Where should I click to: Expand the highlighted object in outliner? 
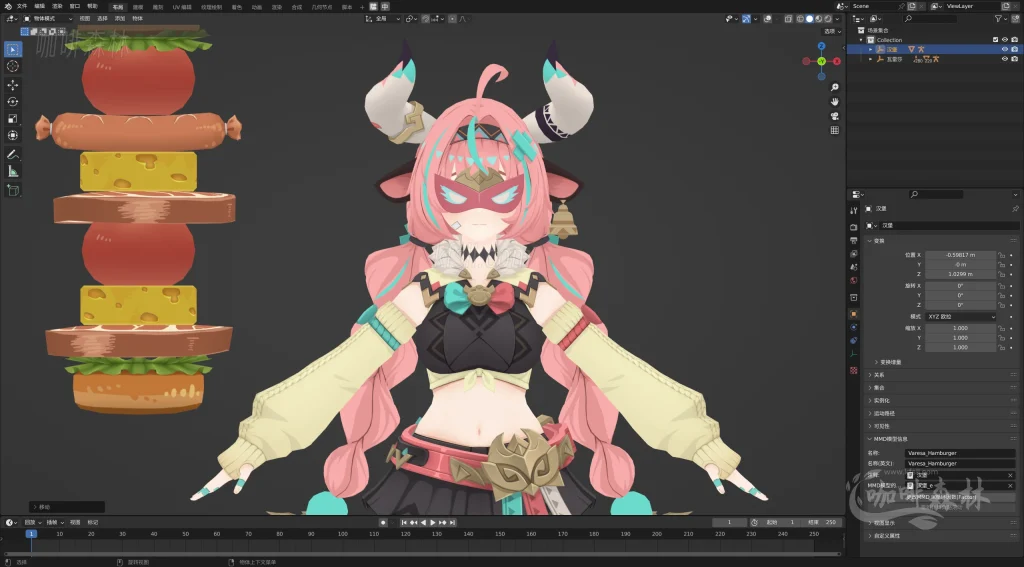[x=871, y=49]
